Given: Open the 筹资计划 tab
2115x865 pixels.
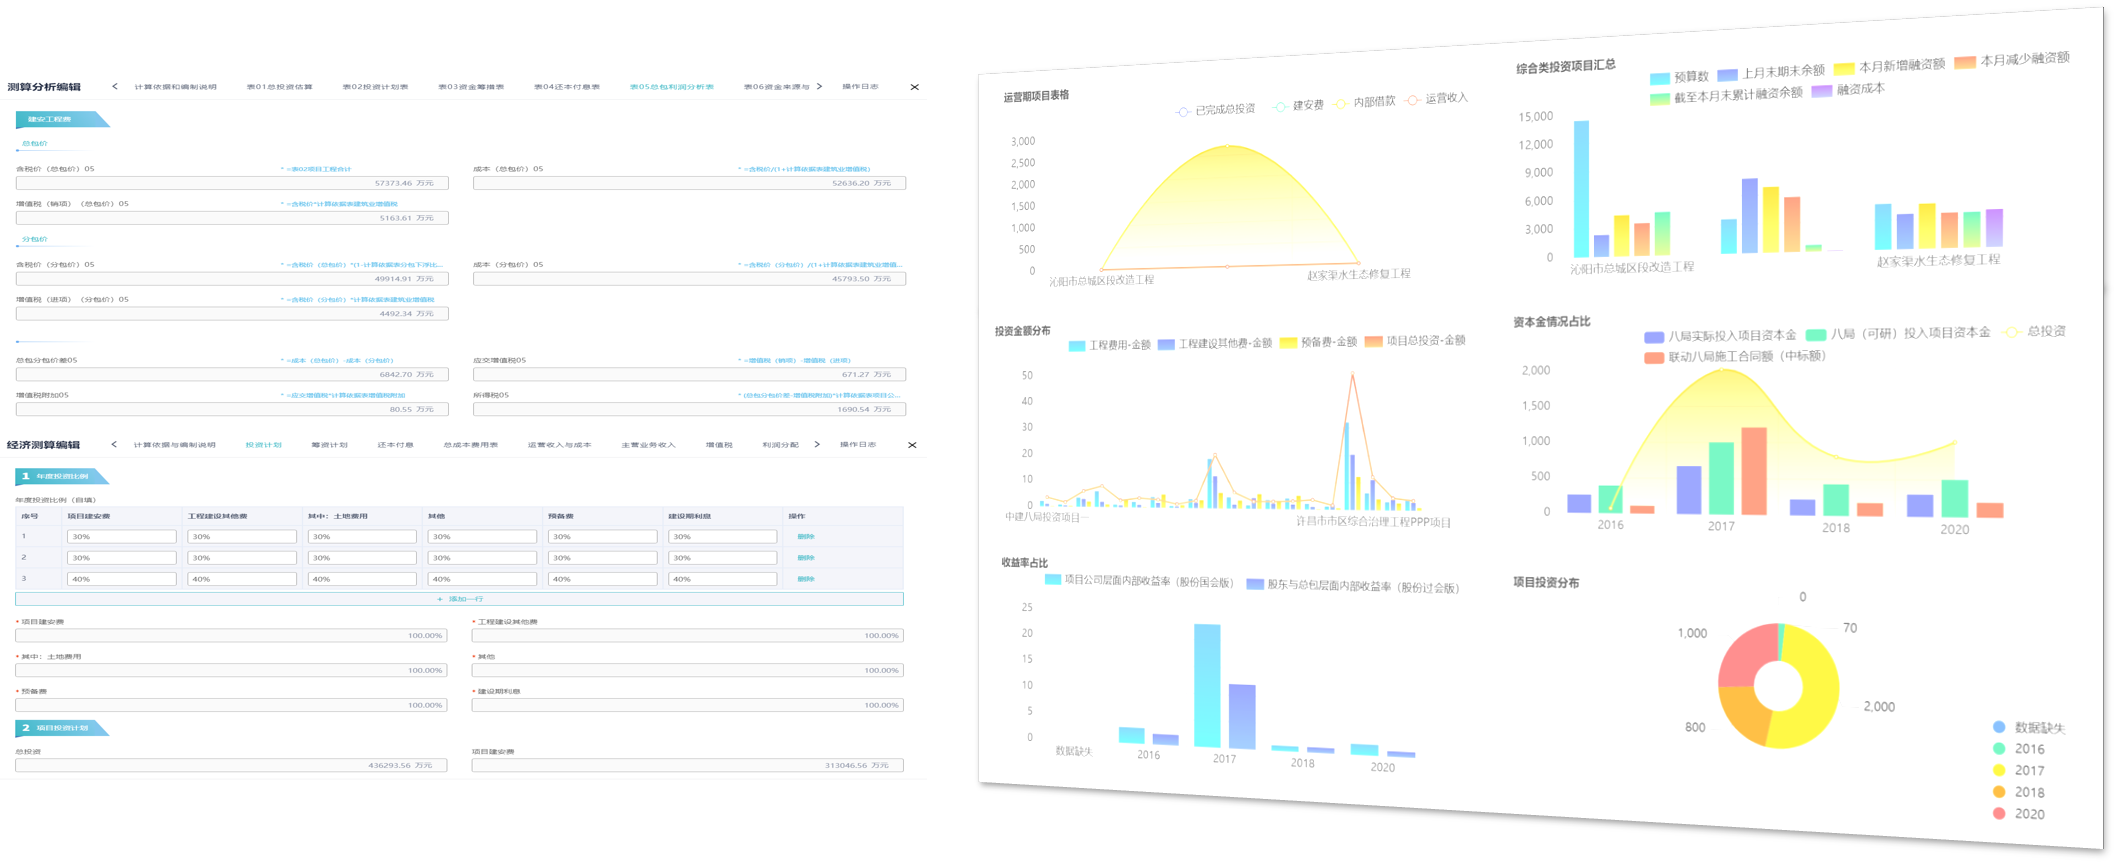Looking at the screenshot, I should point(329,445).
